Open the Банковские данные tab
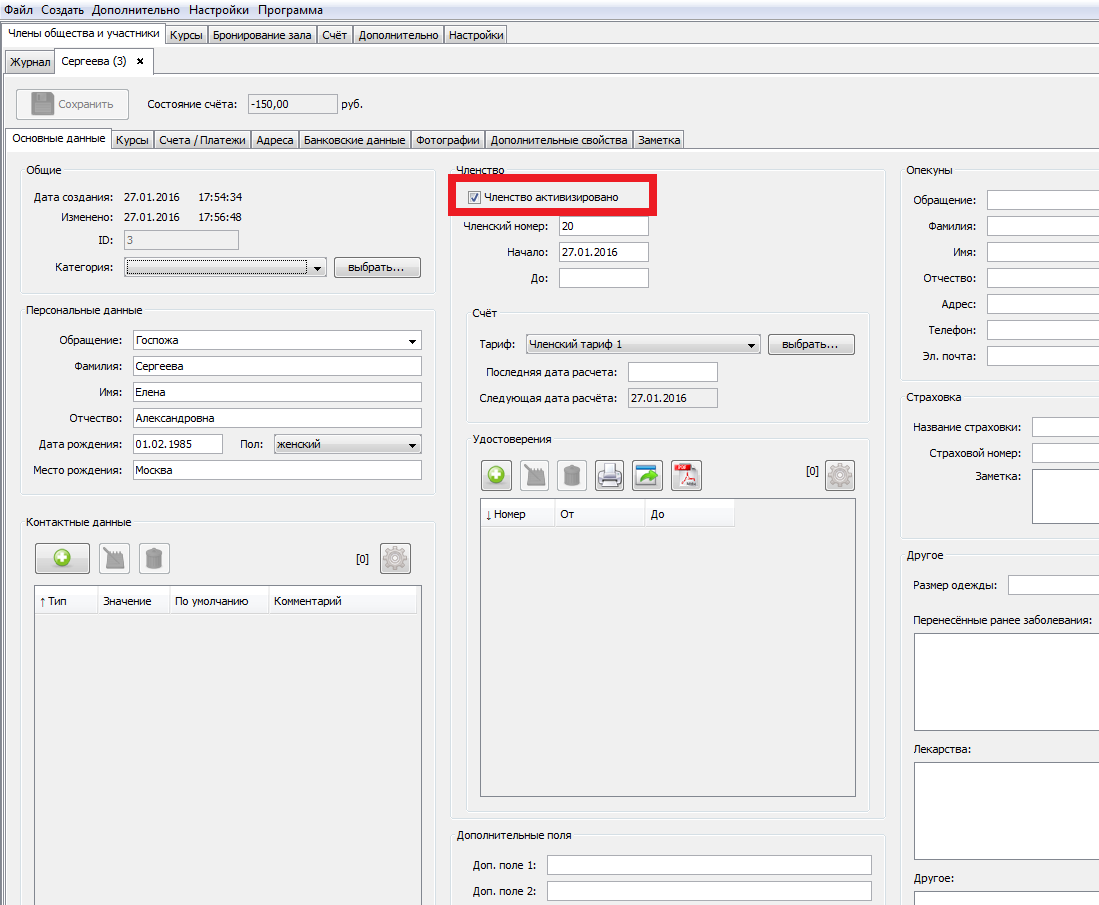 [355, 140]
